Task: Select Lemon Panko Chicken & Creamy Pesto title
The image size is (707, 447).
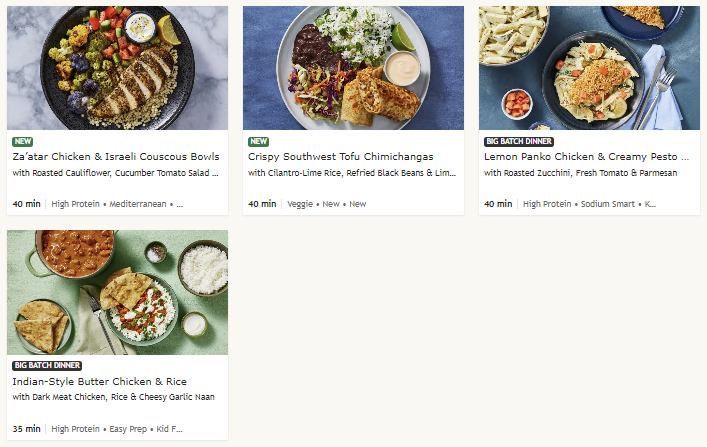Action: [586, 157]
